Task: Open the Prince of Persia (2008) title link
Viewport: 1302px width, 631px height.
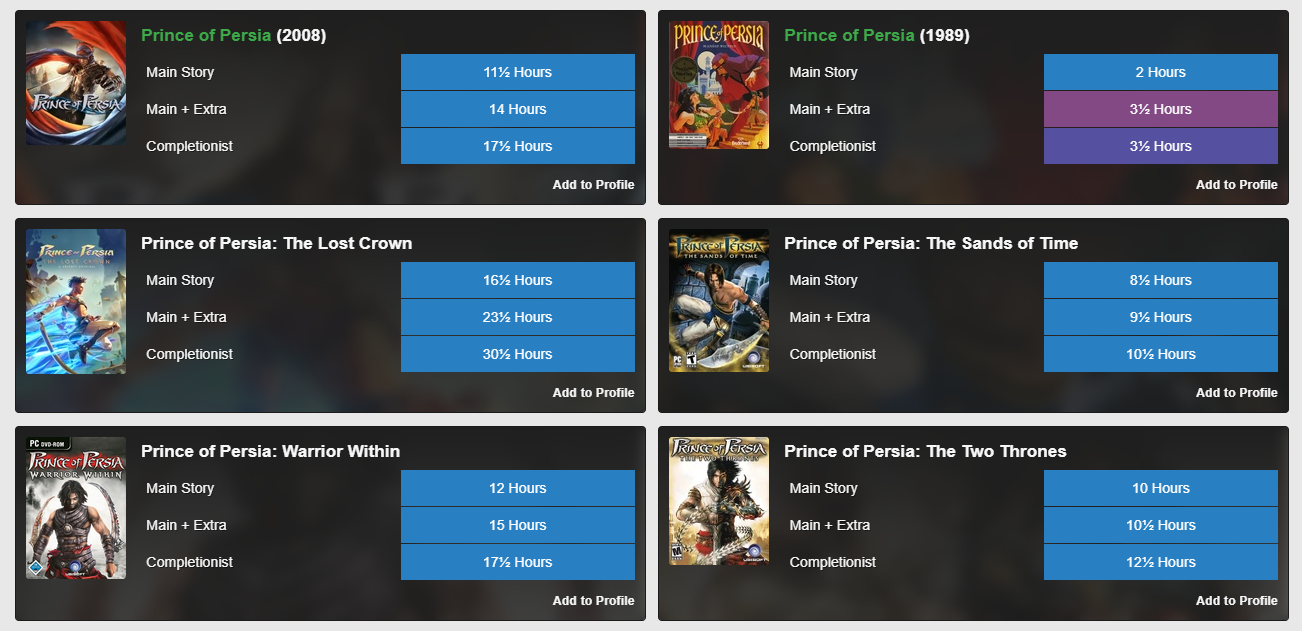Action: [x=206, y=35]
